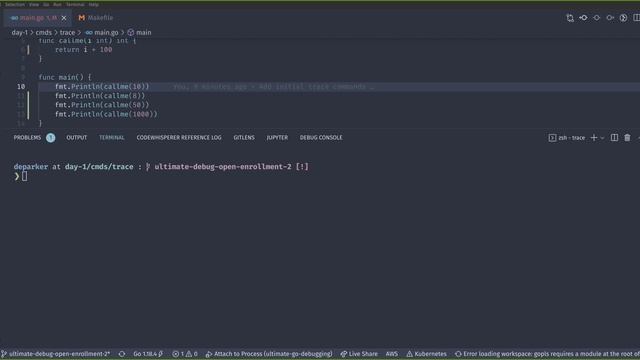Click Go 1.18.4 version in status bar
The width and height of the screenshot is (640, 360).
point(148,354)
